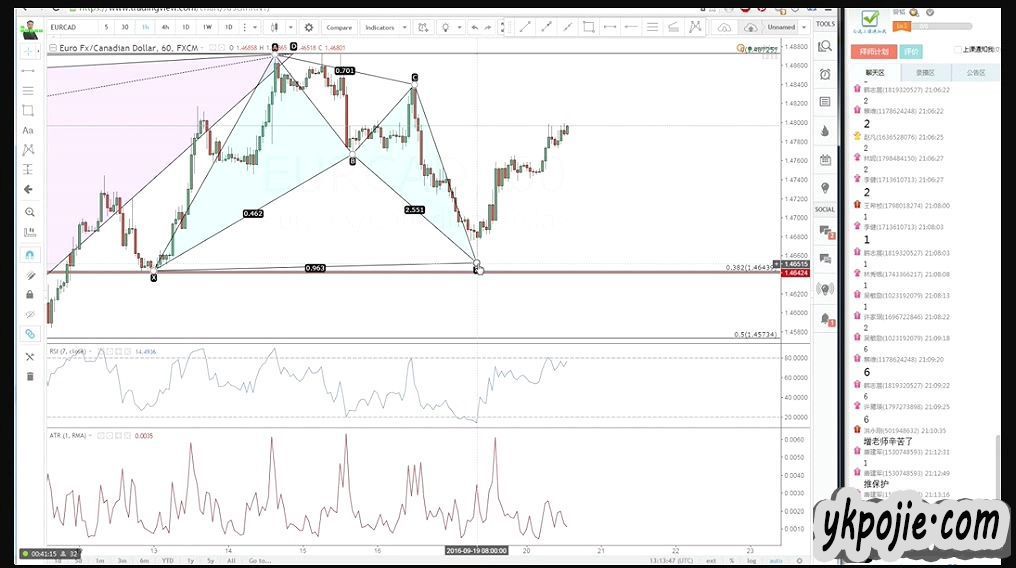1016x568 pixels.
Task: Click the orange 拜师计划 button
Action: click(874, 51)
